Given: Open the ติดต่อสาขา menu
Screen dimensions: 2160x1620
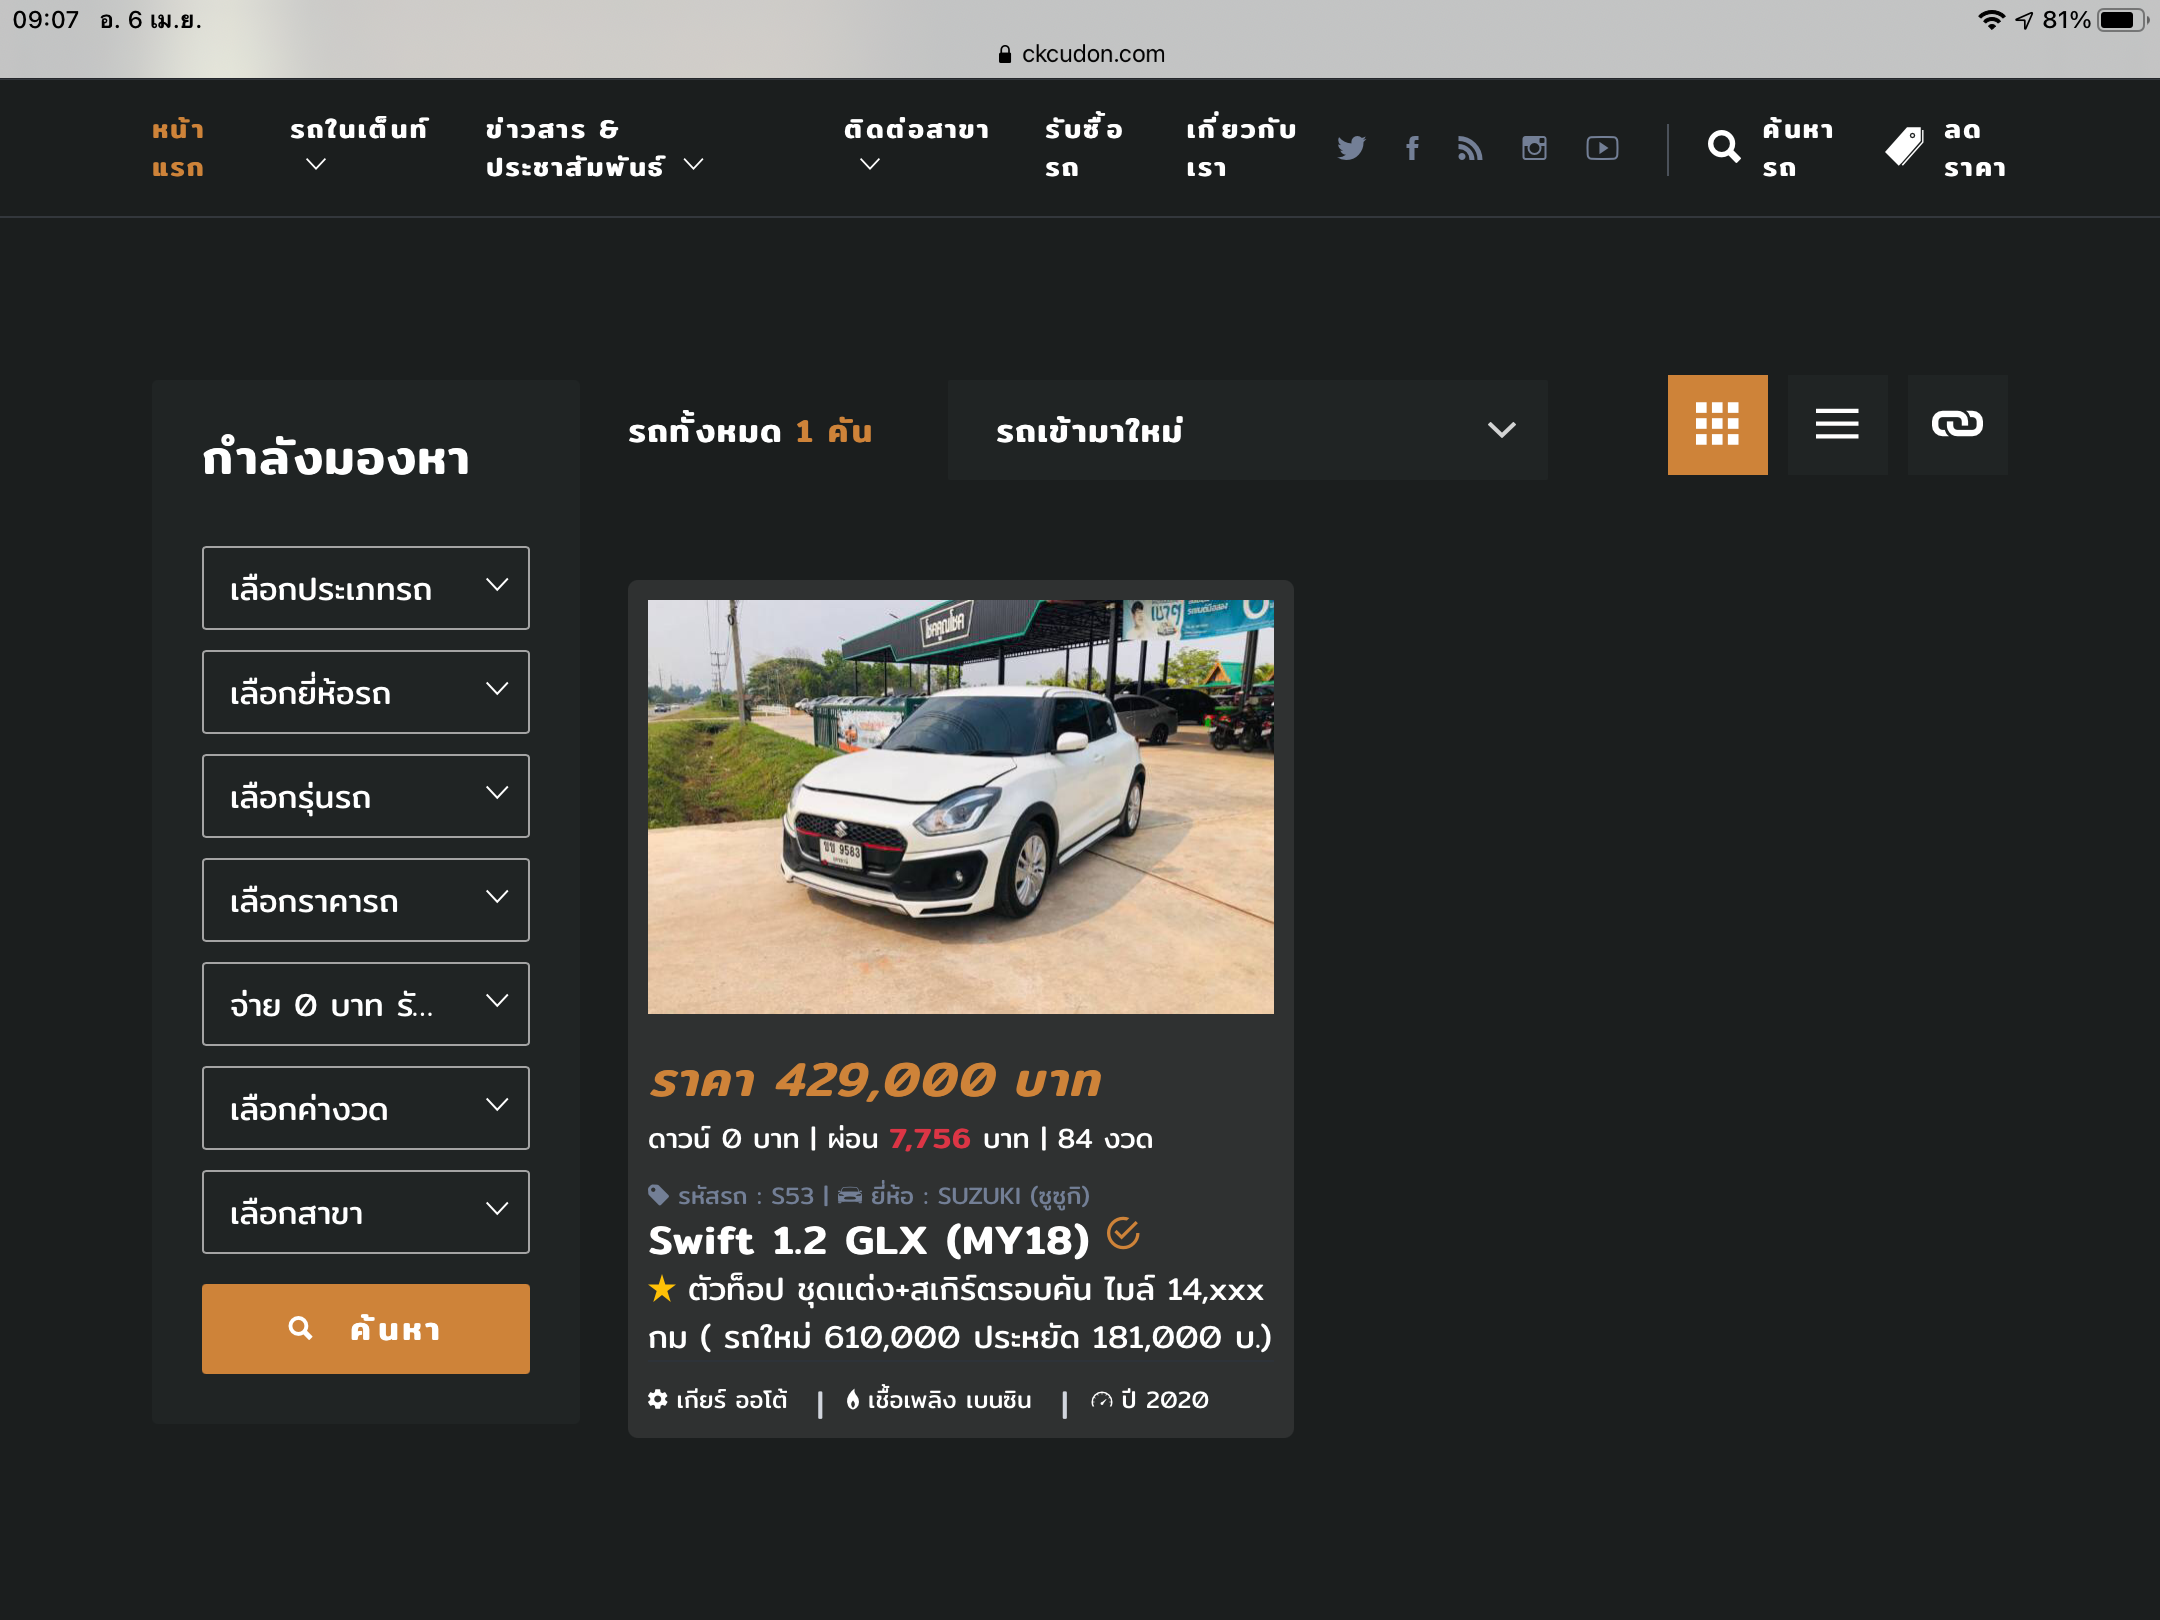Looking at the screenshot, I should (x=915, y=146).
